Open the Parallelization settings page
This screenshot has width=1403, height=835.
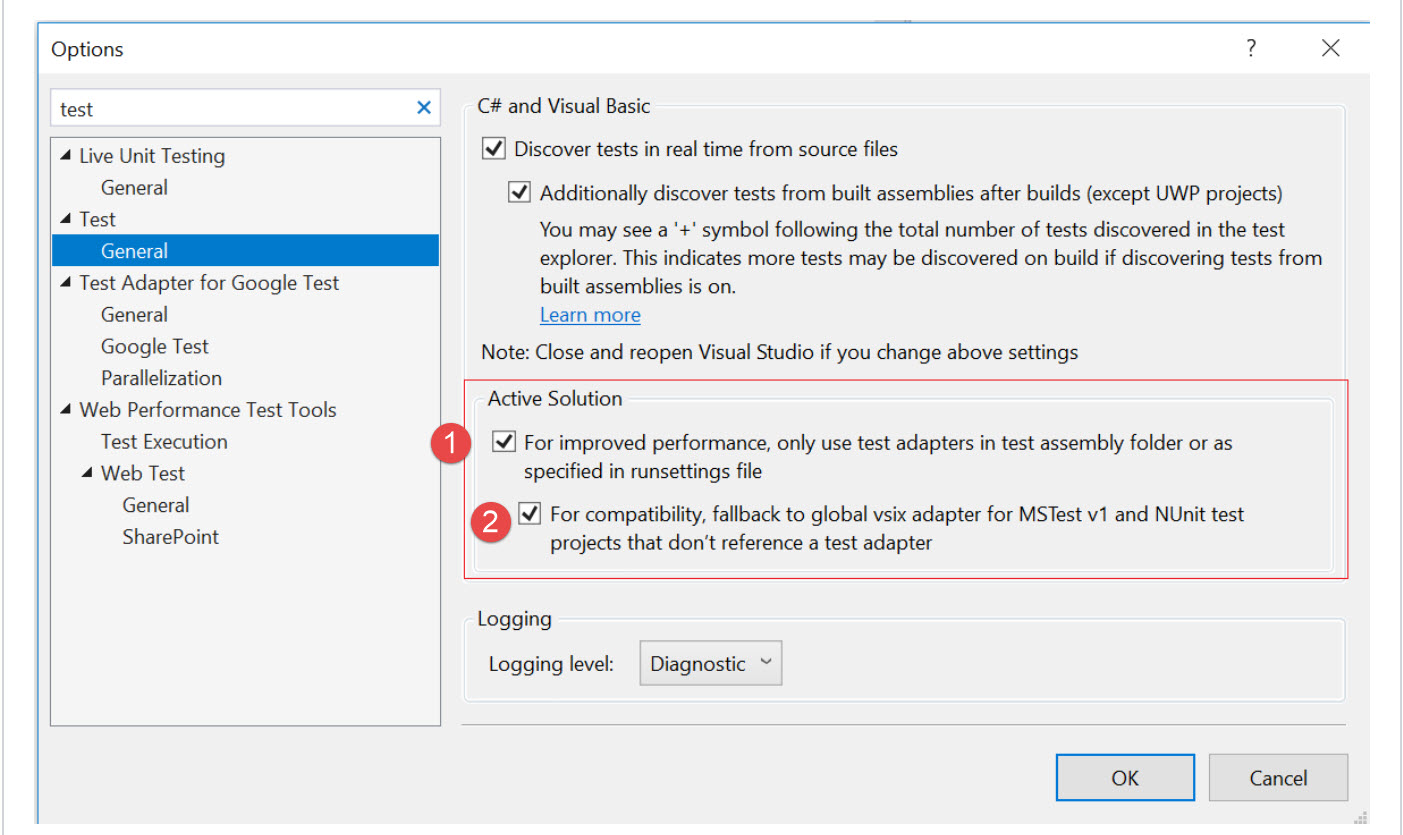coord(161,378)
